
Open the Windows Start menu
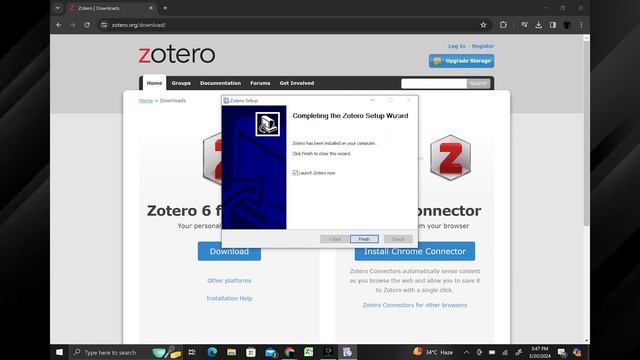tap(59, 352)
